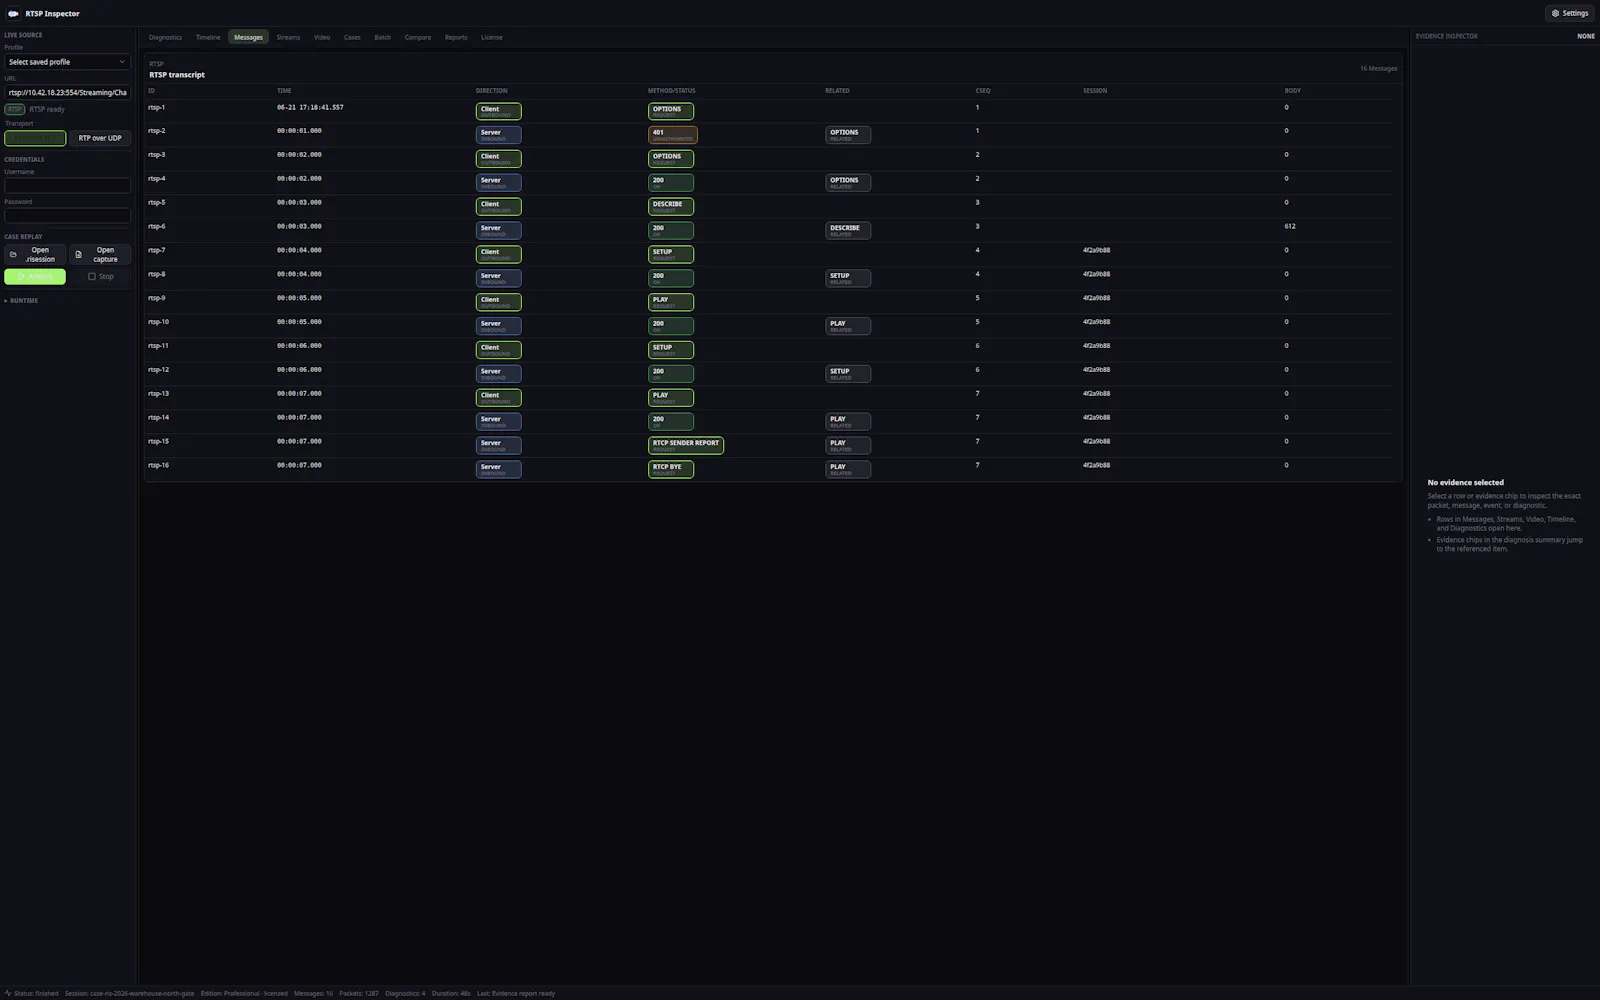Click the EVIDENCE INSPECTOR panel title
The width and height of the screenshot is (1600, 1000).
[1446, 36]
